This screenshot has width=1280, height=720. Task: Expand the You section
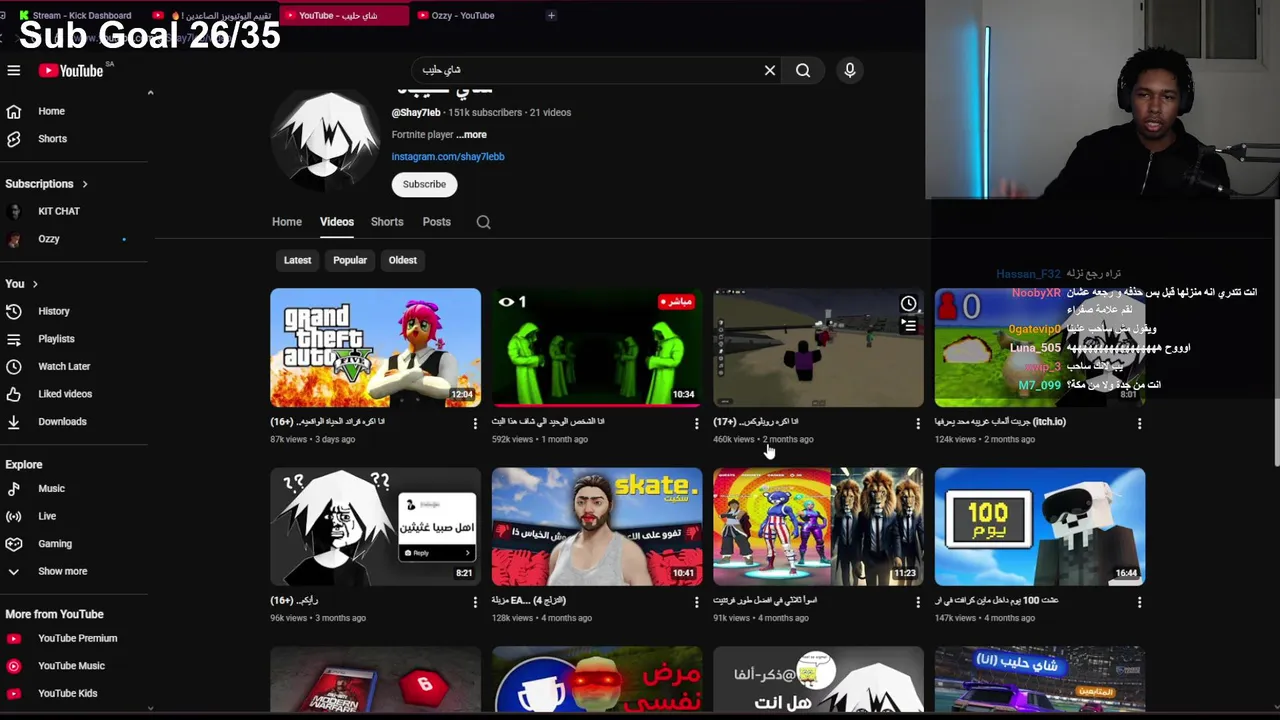pos(21,284)
